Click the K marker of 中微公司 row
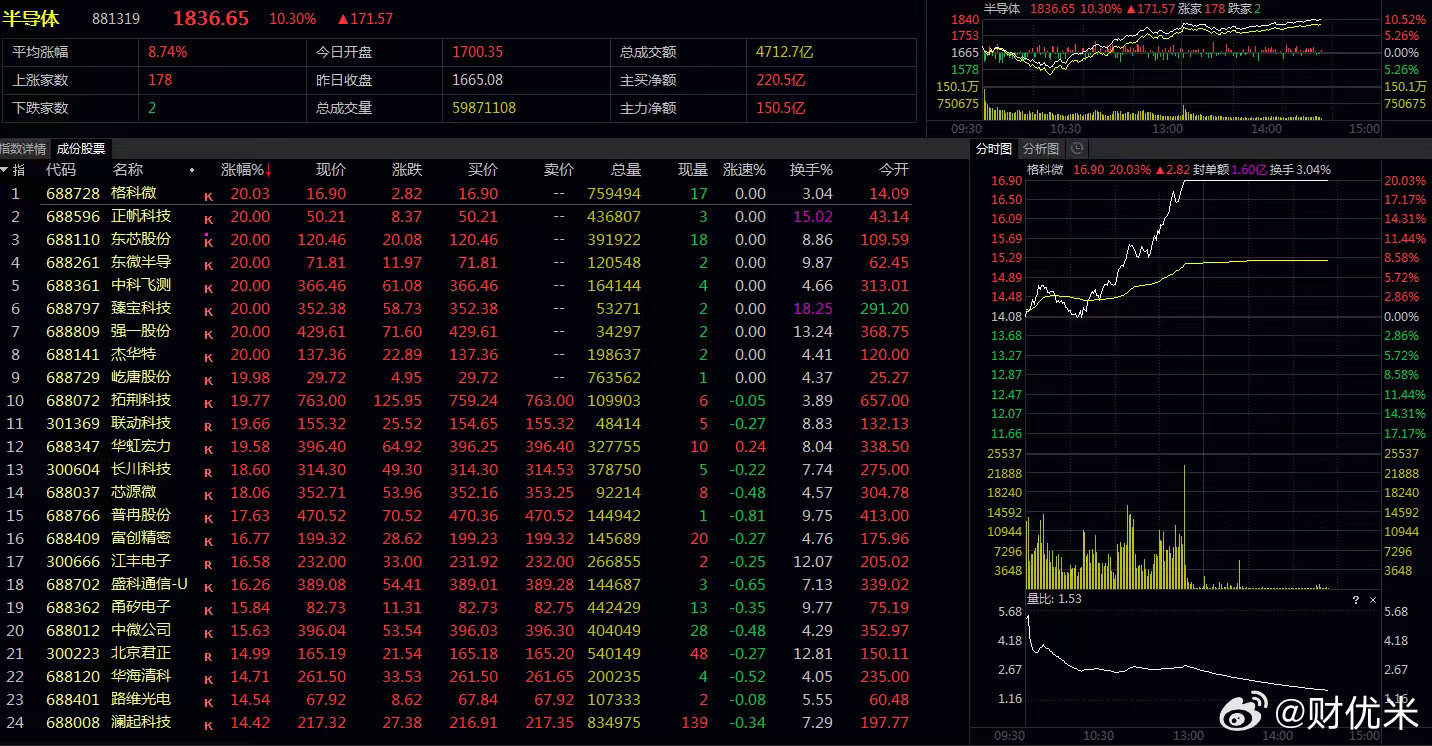1432x746 pixels. coord(209,632)
